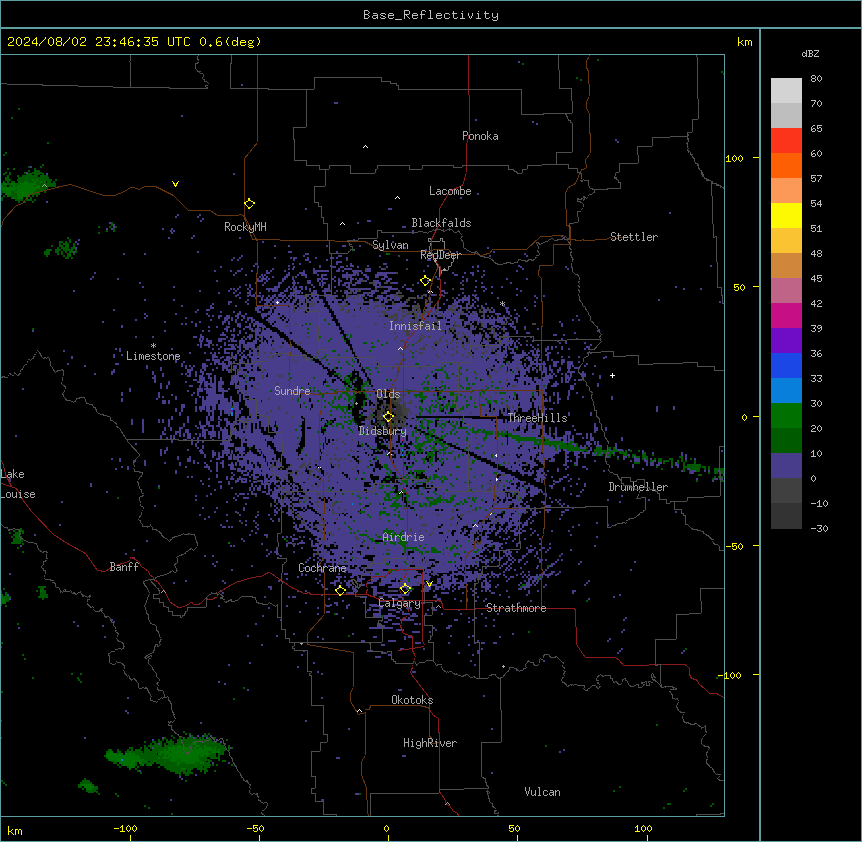The height and width of the screenshot is (842, 862).
Task: Click the Base_Reflectivity title
Action: tap(431, 15)
